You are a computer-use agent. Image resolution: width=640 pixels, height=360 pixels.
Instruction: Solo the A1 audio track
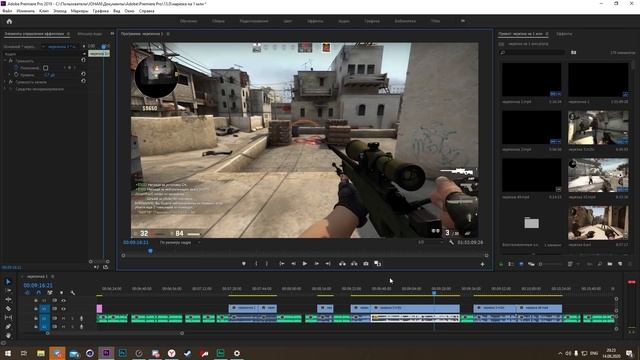click(x=72, y=318)
